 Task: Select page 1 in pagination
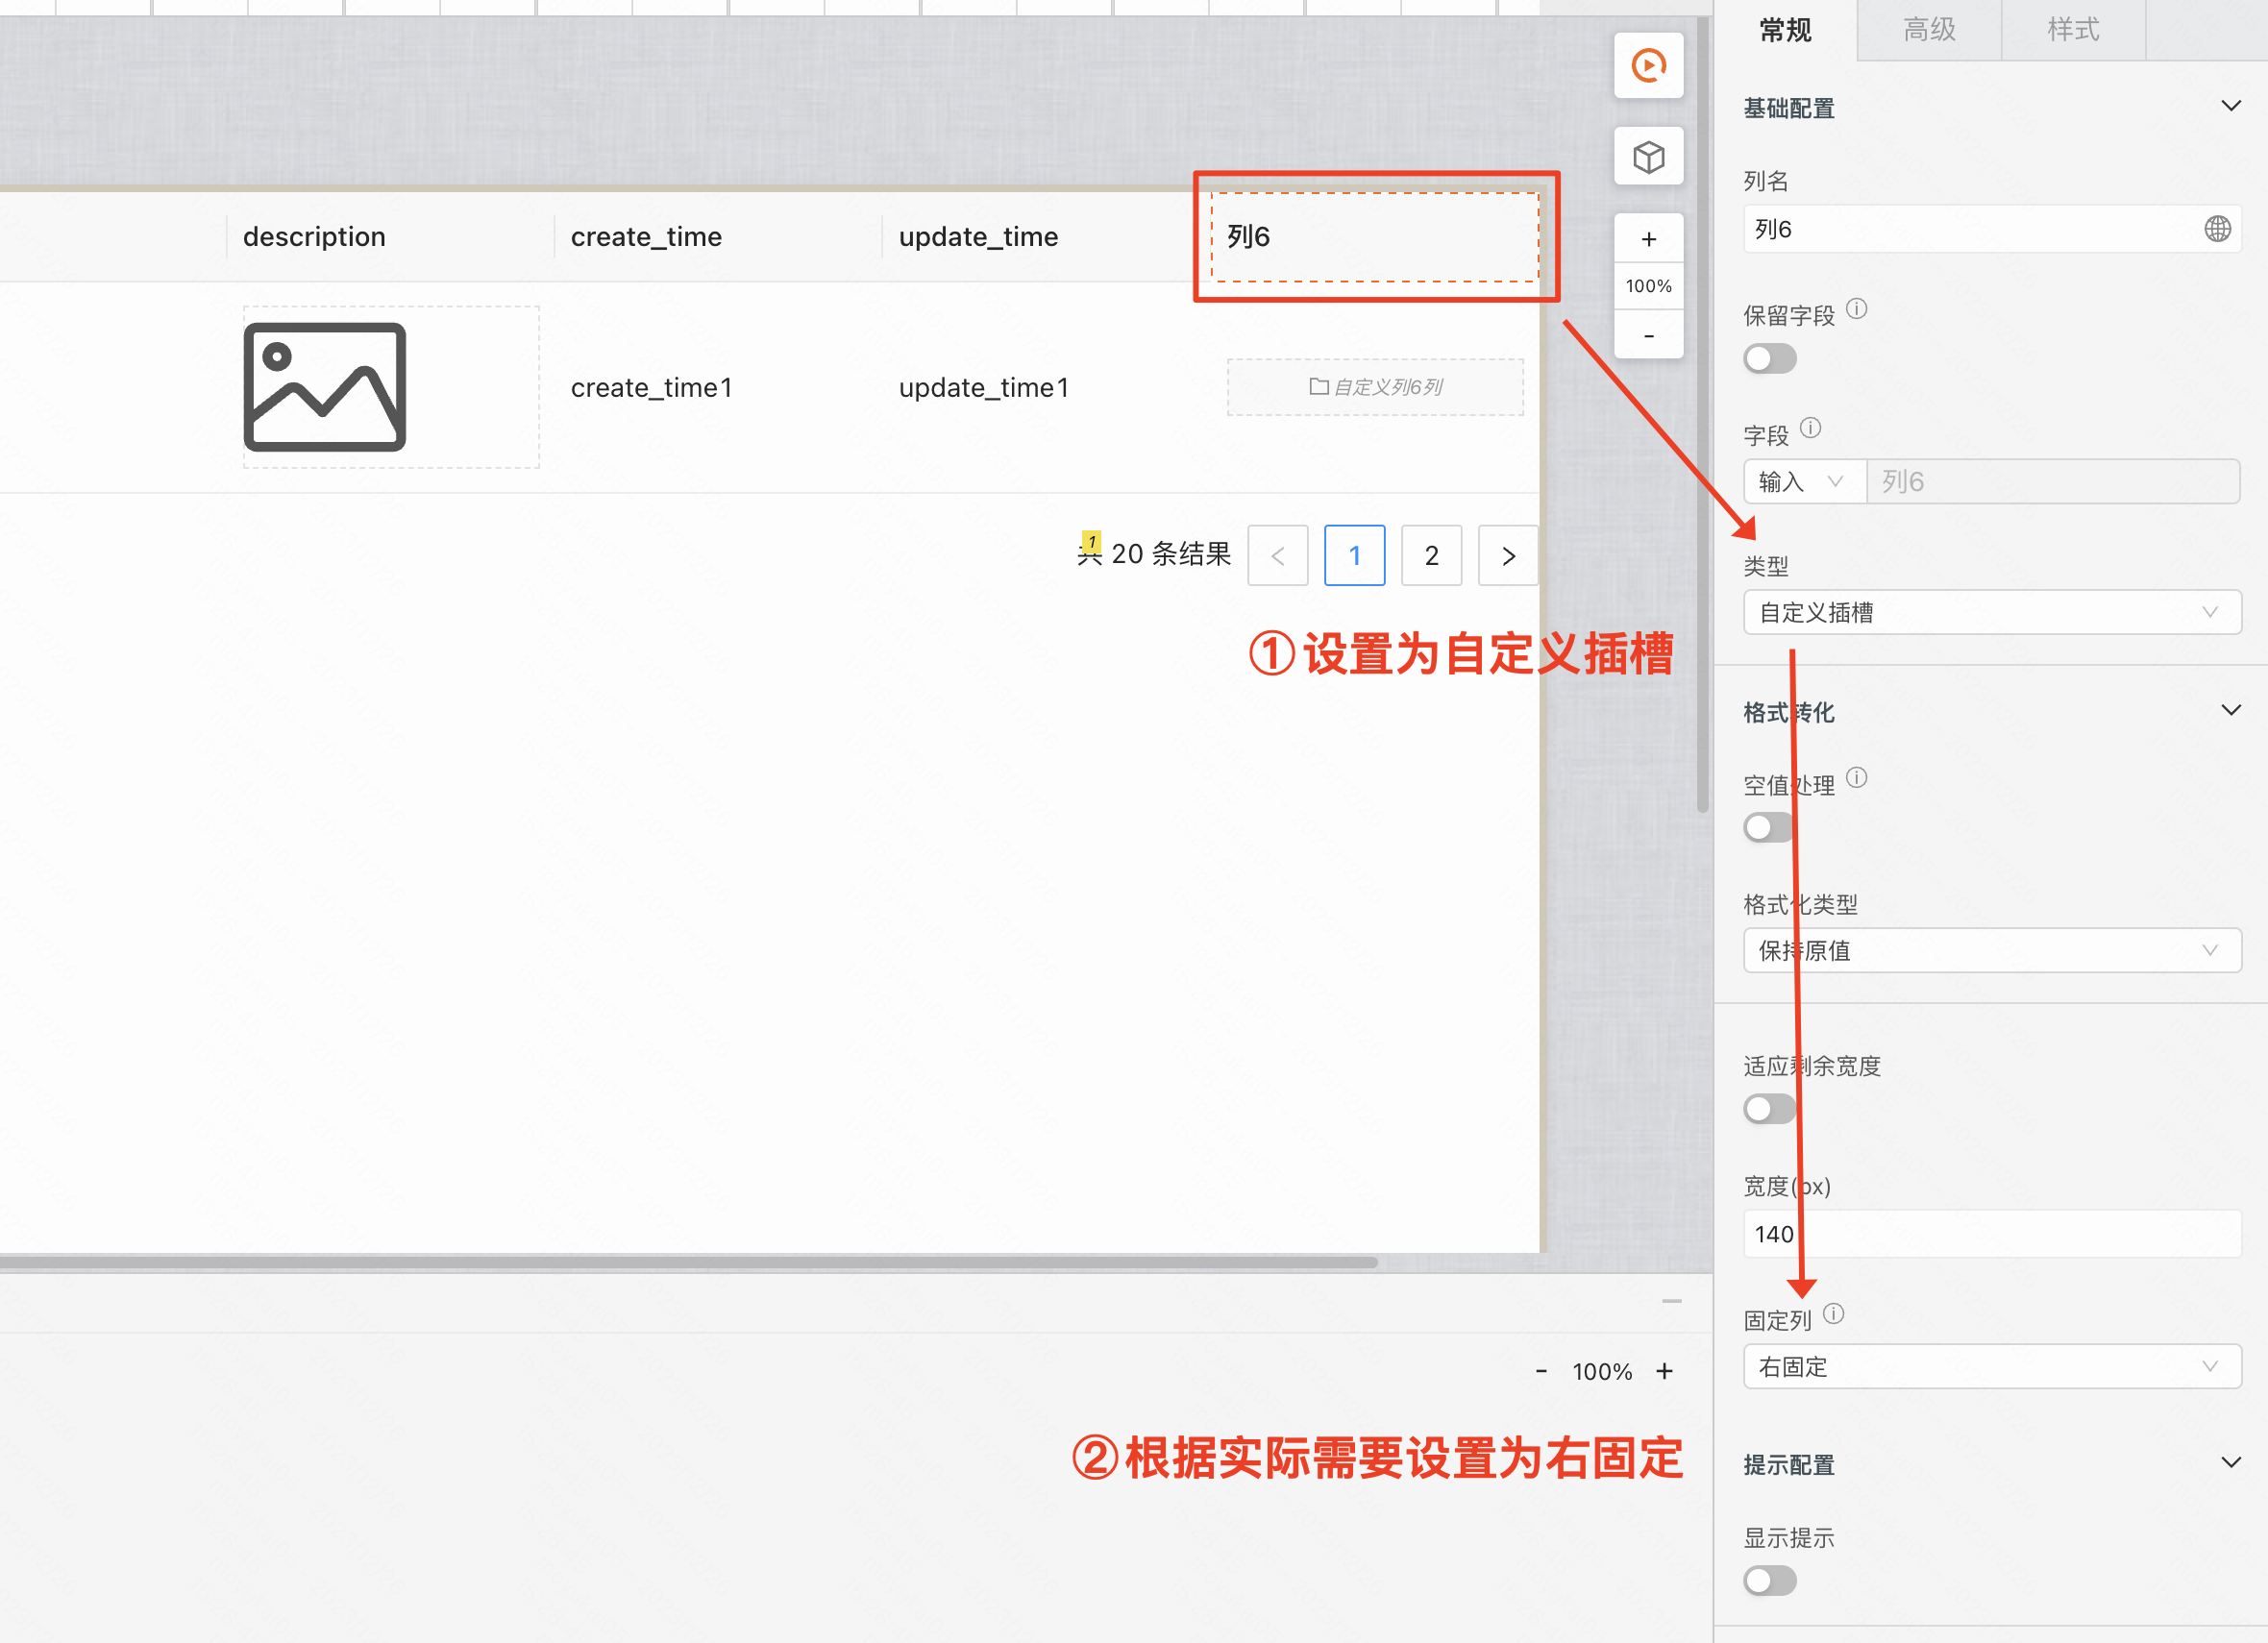pos(1354,555)
